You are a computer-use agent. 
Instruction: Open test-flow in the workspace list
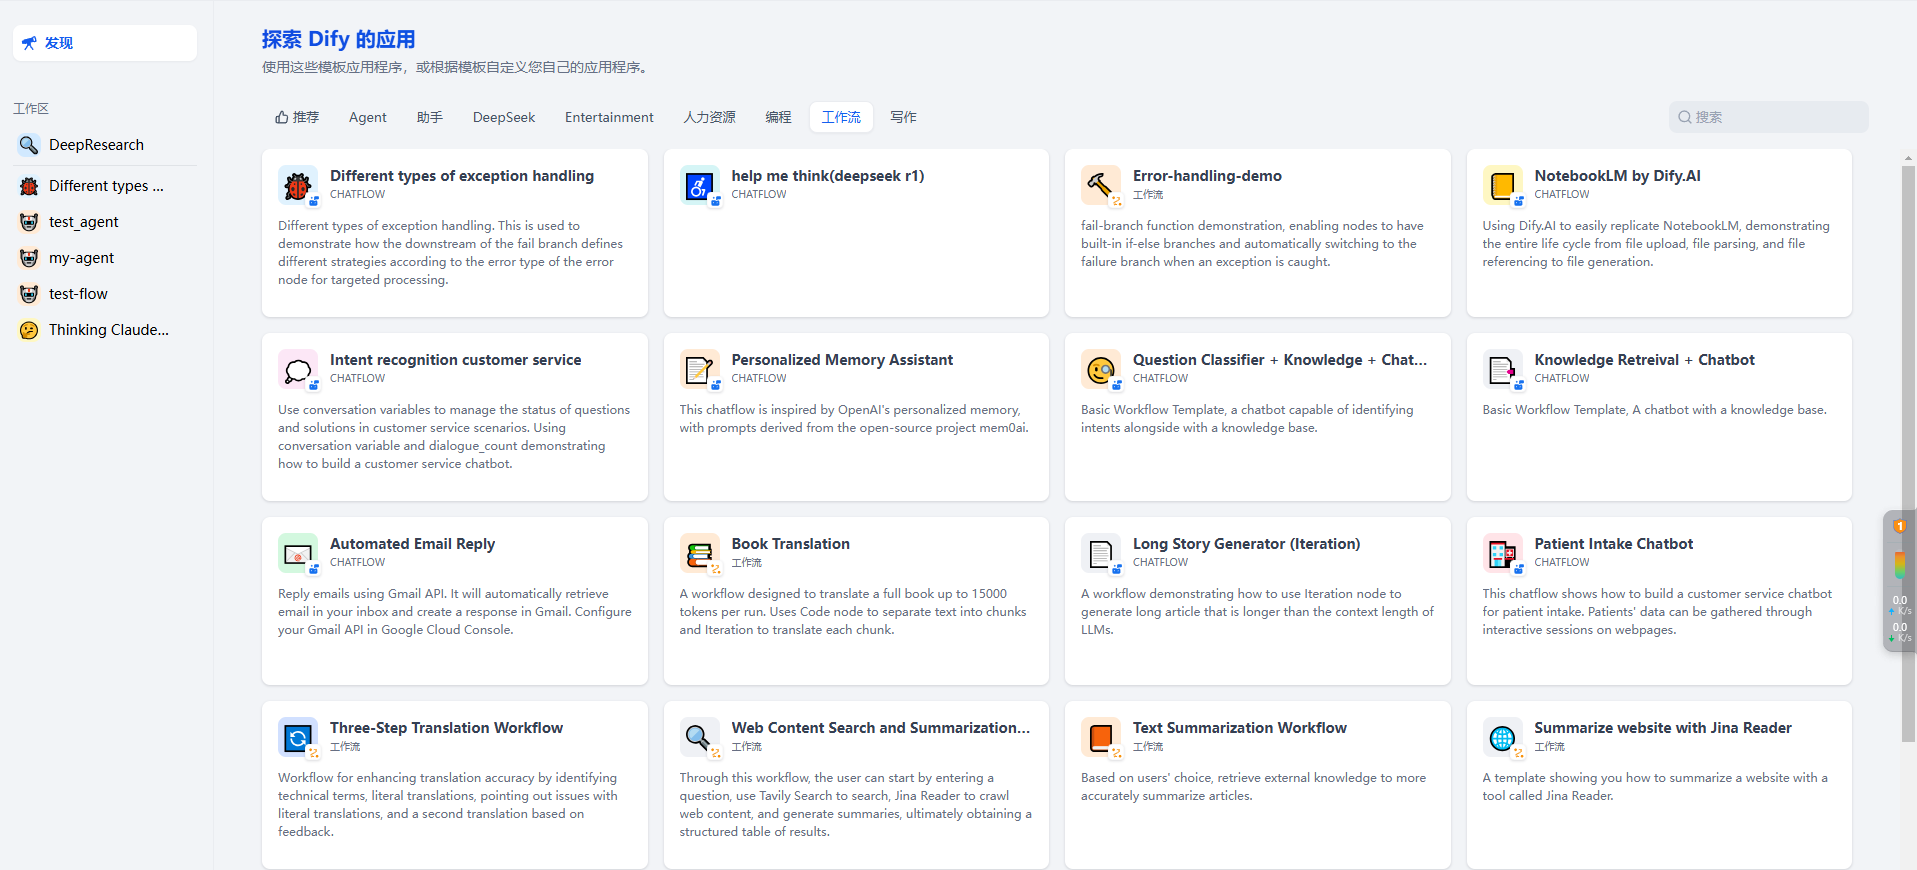(105, 294)
